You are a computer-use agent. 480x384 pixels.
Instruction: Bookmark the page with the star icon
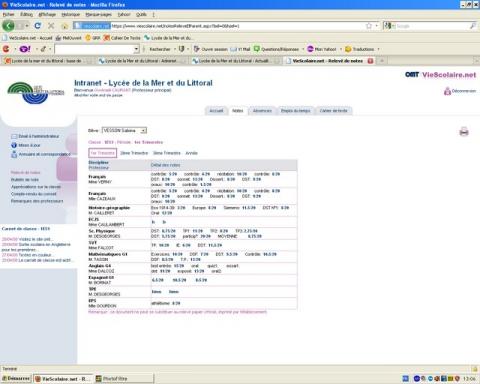[369, 26]
